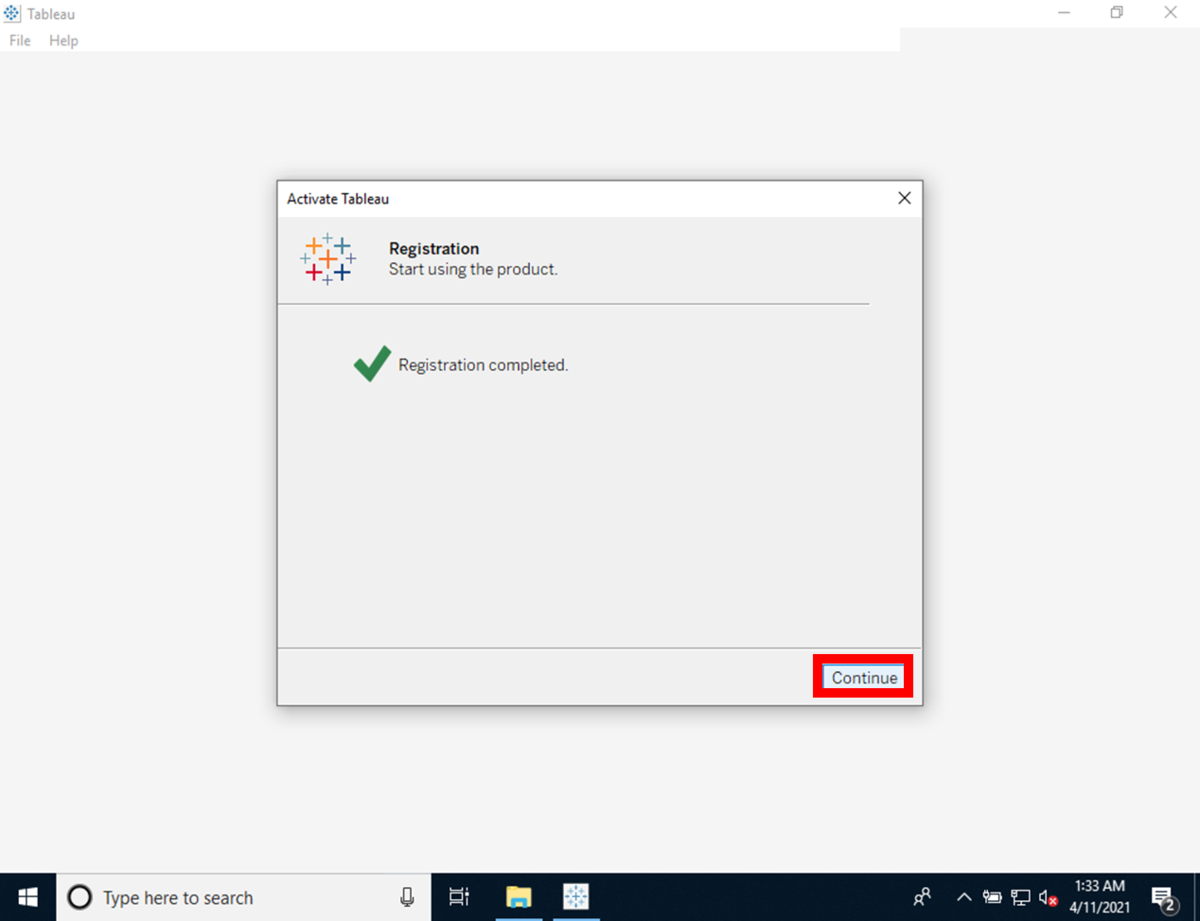Click the muted volume icon
The height and width of the screenshot is (921, 1200).
[x=1048, y=897]
